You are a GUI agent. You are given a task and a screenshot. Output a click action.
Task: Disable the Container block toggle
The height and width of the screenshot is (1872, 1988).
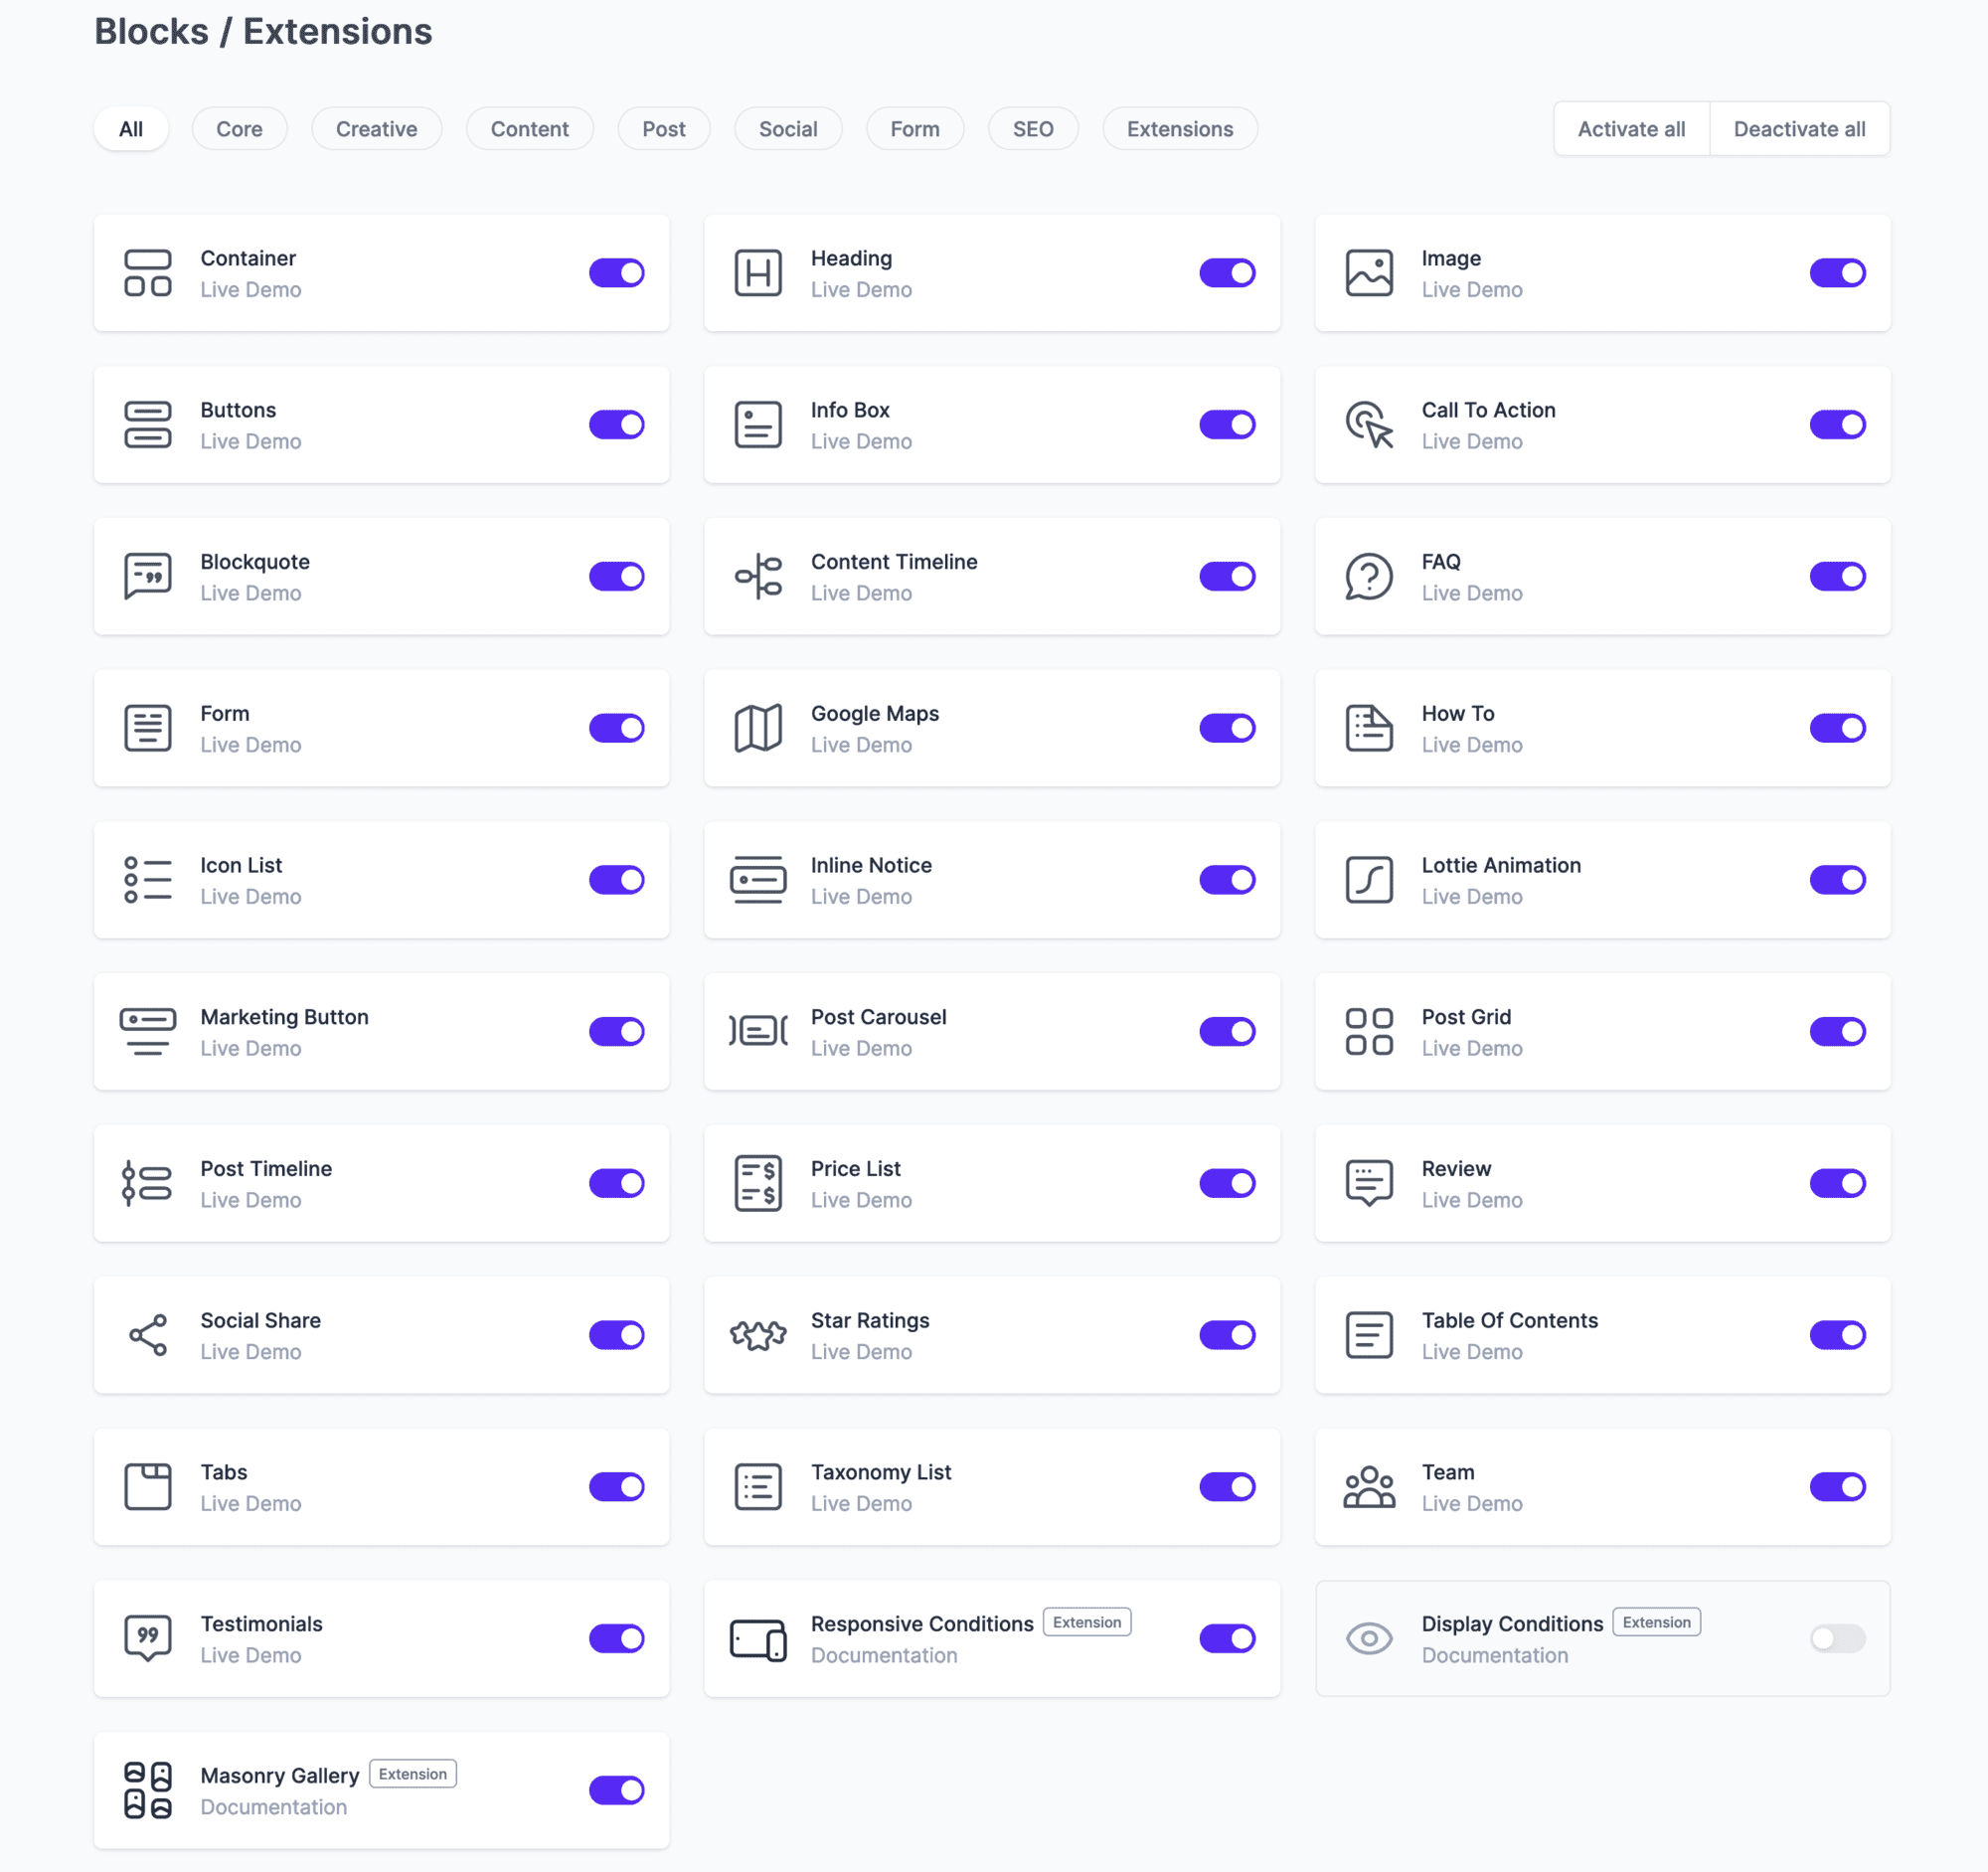tap(616, 273)
